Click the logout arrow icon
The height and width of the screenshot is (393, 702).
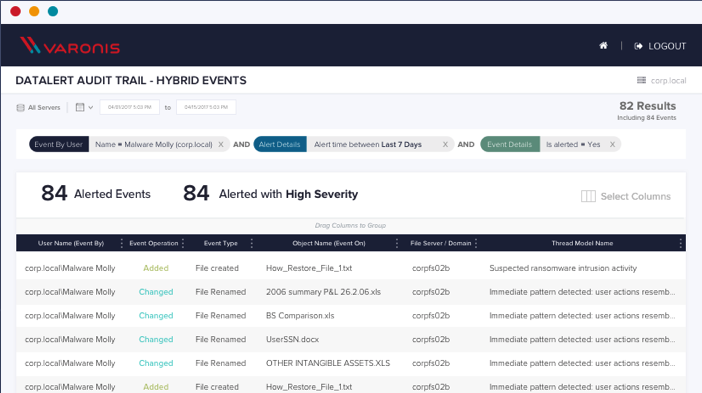[x=638, y=46]
